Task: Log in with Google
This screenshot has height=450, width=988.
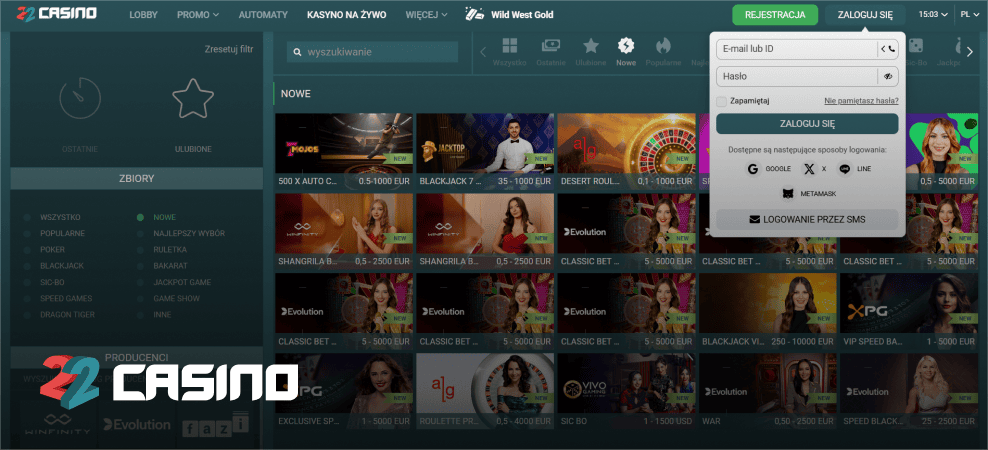Action: [767, 169]
